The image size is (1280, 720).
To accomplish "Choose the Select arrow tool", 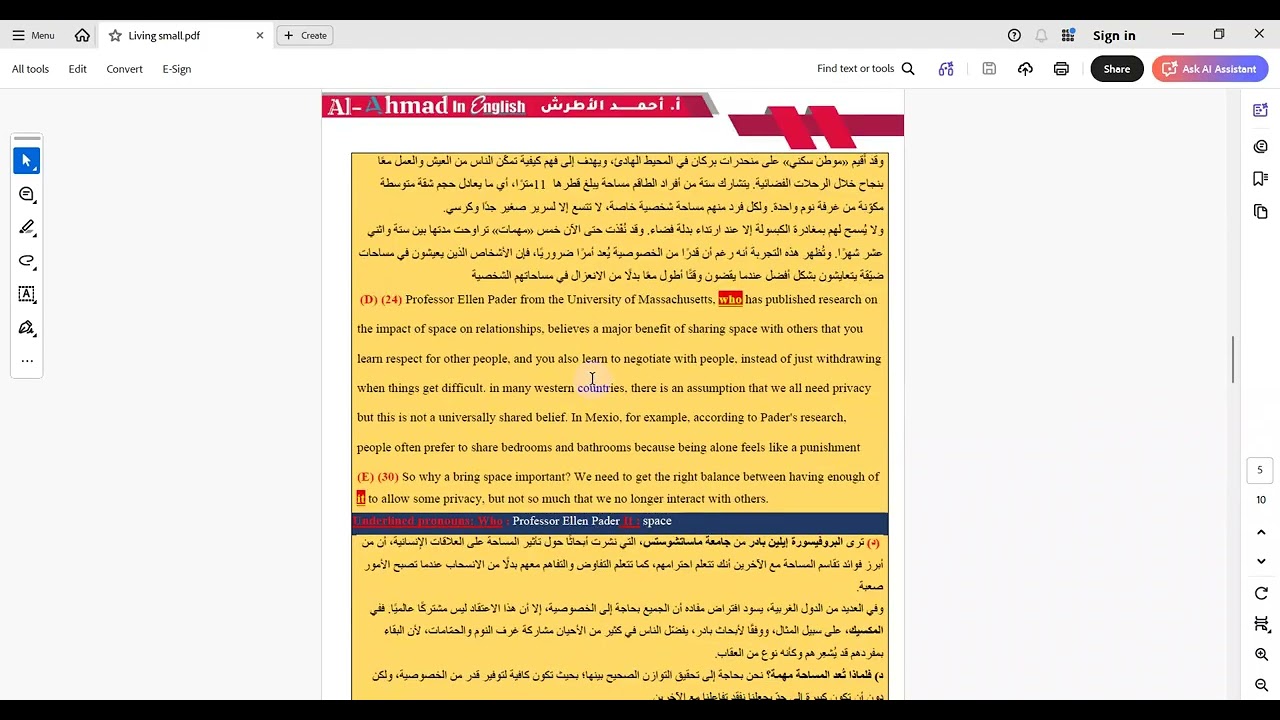I will pos(27,160).
